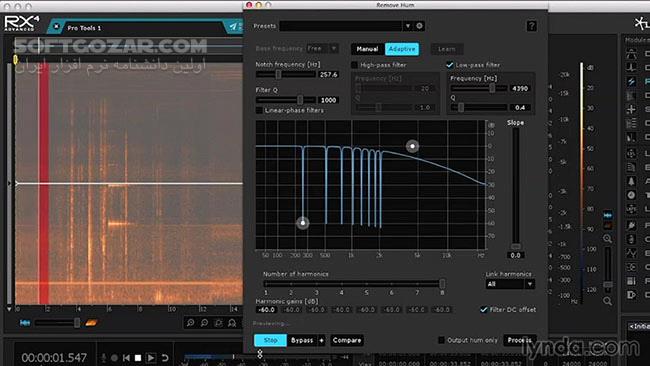Screen dimensions: 650x366
Task: Switch to Manual mode
Action: [x=367, y=49]
